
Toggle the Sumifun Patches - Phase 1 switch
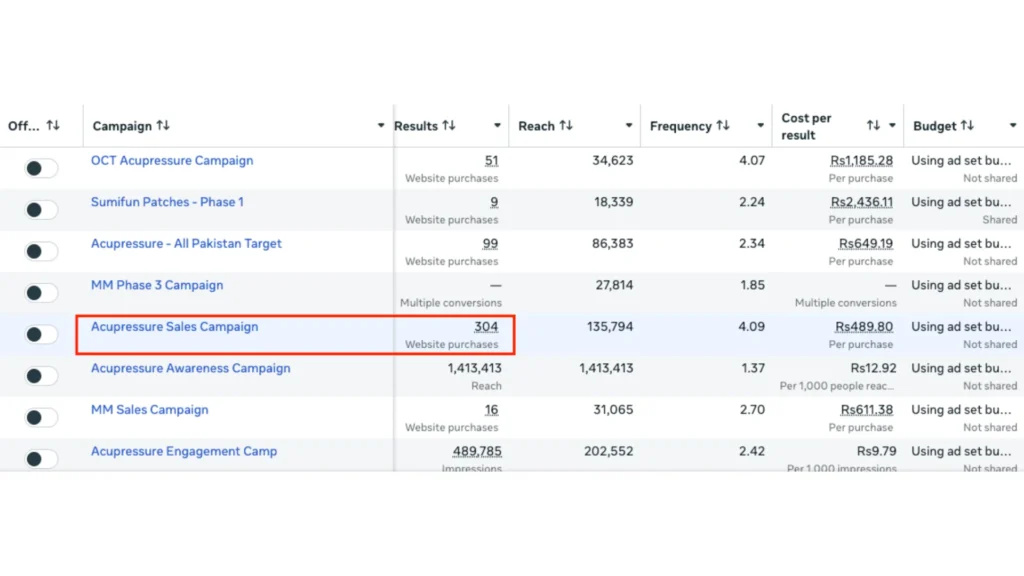(41, 210)
